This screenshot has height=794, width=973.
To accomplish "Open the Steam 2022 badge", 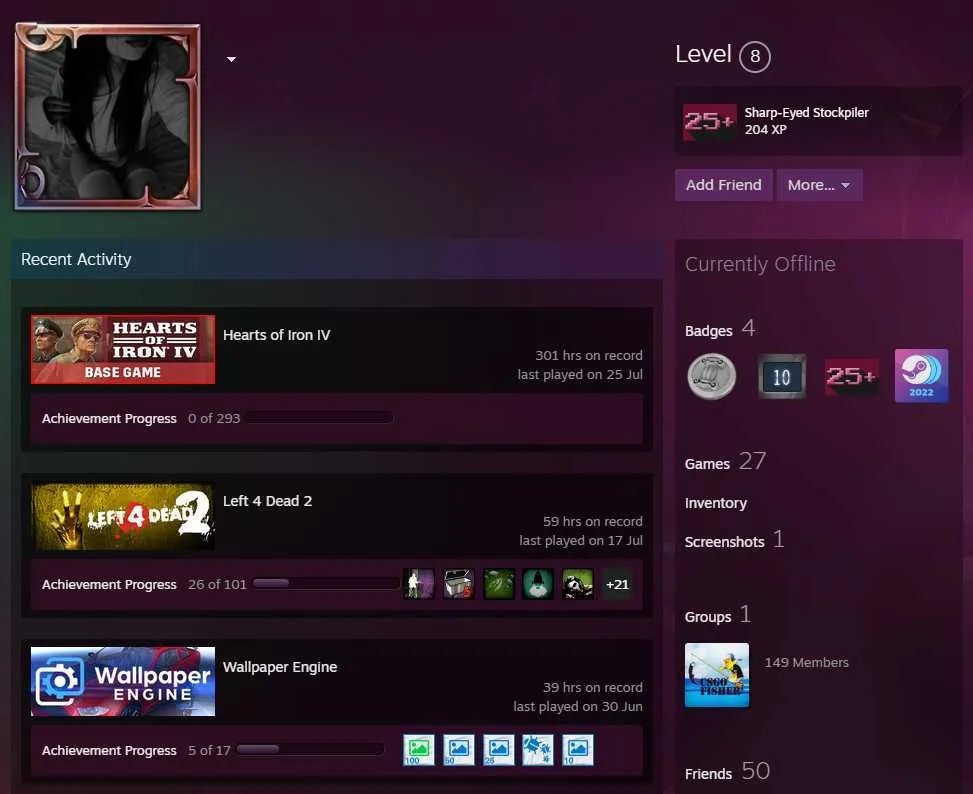I will [x=921, y=376].
